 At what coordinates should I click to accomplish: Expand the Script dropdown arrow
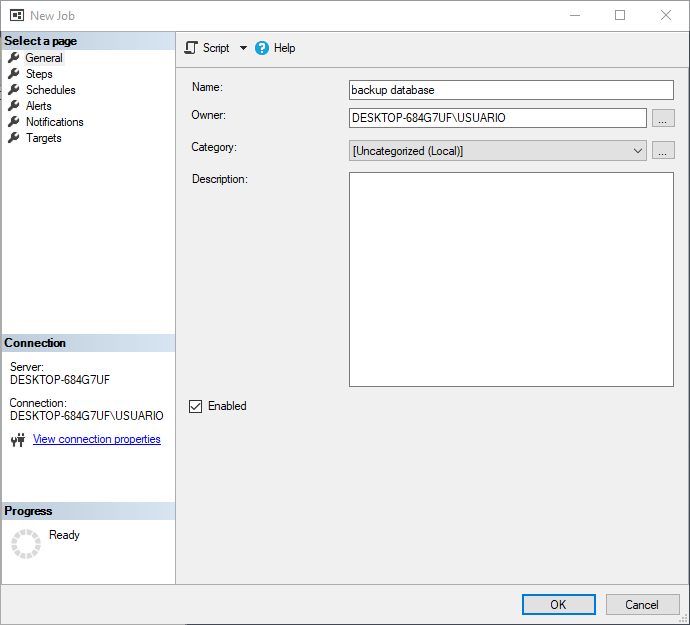point(243,48)
